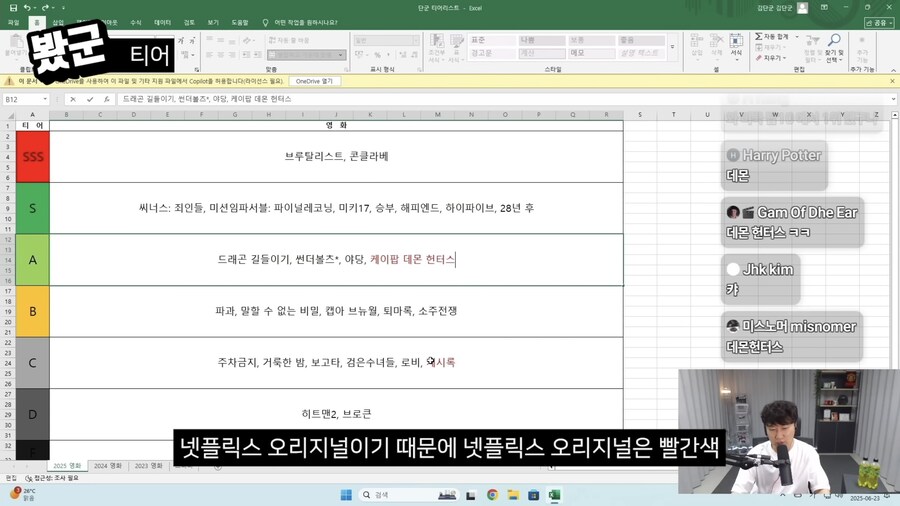This screenshot has width=900, height=506.
Task: Click the user account avatar icon
Action: [802, 8]
